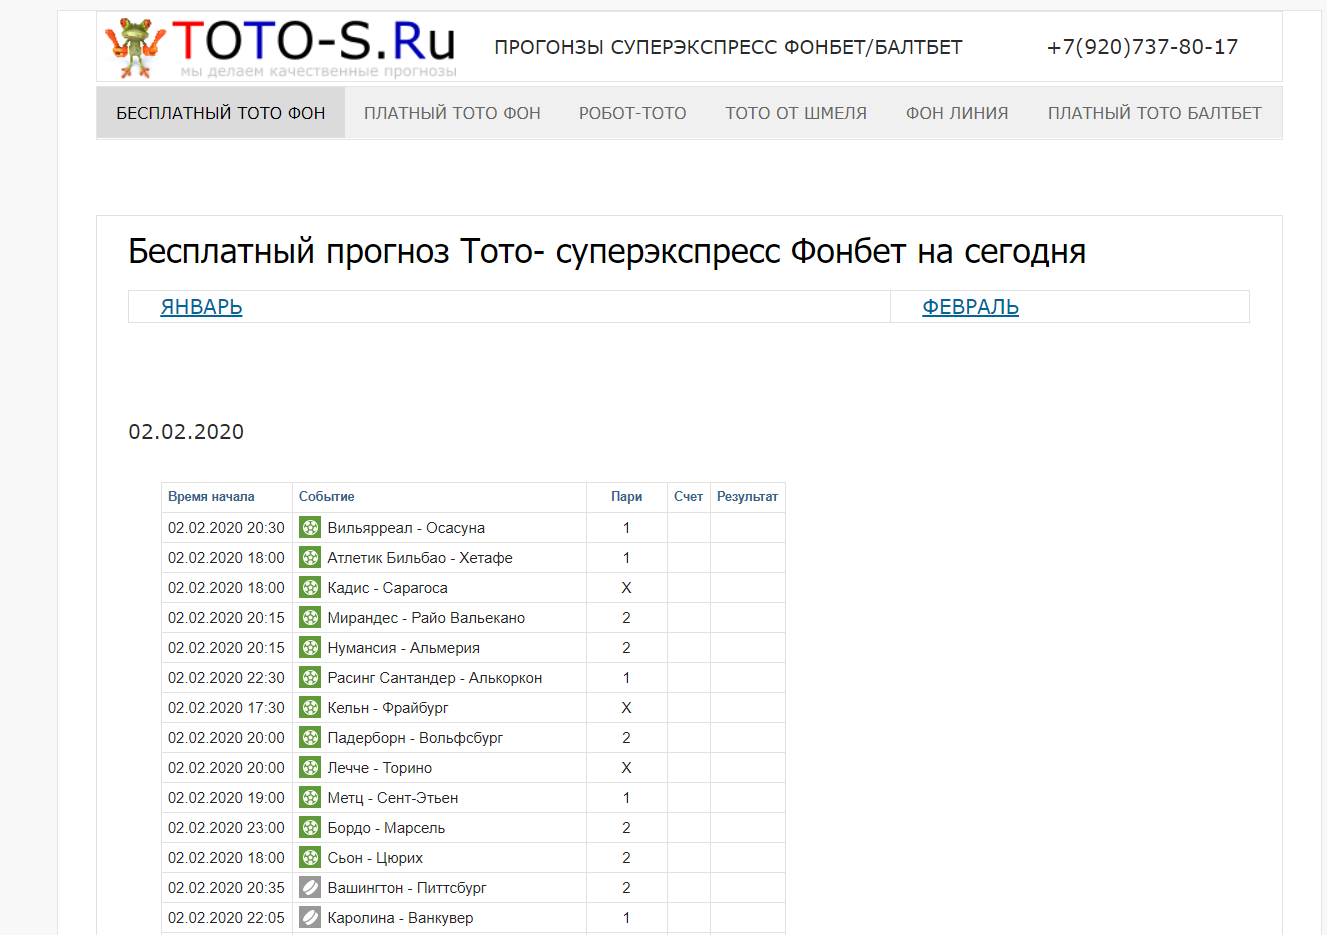Screen dimensions: 1327x935
Task: Open the Фон Линия page
Action: (957, 113)
